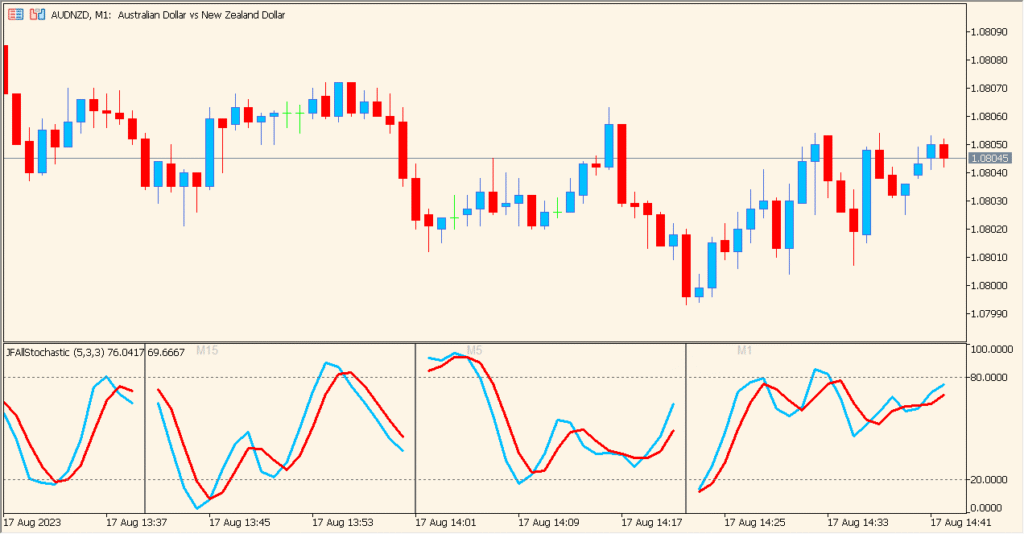Viewport: 1024px width, 534px height.
Task: Click the 1.08070 price axis label
Action: point(989,87)
